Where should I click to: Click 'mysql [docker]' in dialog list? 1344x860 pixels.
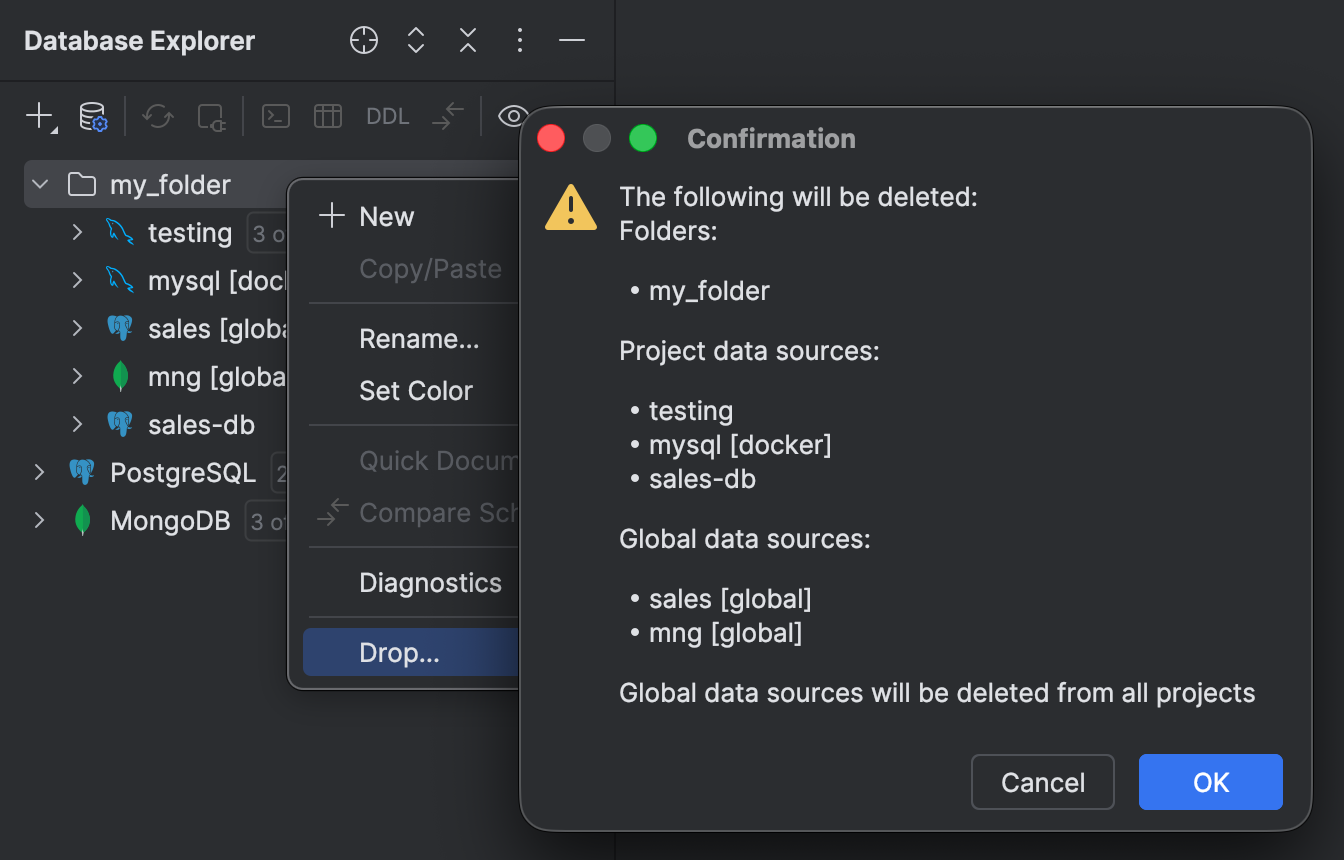click(x=740, y=445)
